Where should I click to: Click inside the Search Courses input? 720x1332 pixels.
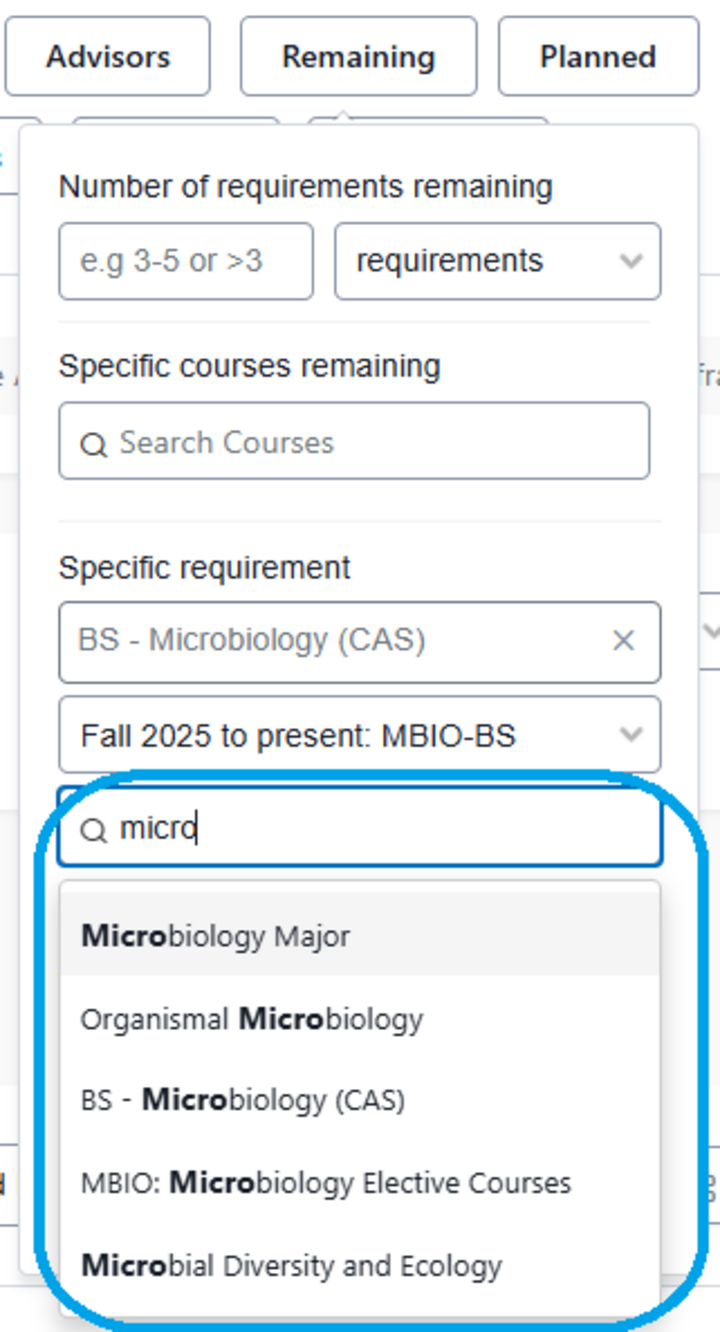coord(360,442)
